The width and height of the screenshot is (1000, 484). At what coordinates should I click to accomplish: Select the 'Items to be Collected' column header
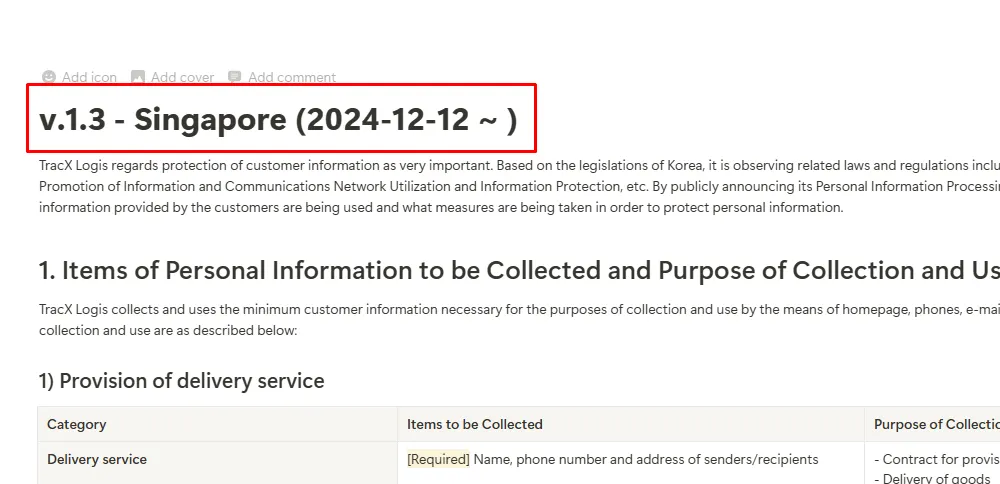pyautogui.click(x=474, y=424)
